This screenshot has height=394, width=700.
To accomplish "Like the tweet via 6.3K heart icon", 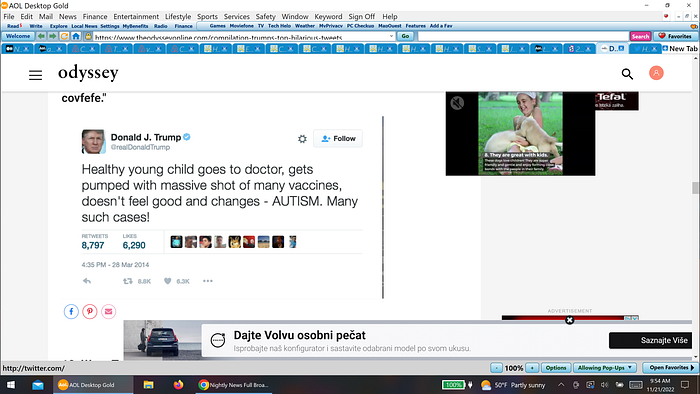I will pyautogui.click(x=167, y=281).
